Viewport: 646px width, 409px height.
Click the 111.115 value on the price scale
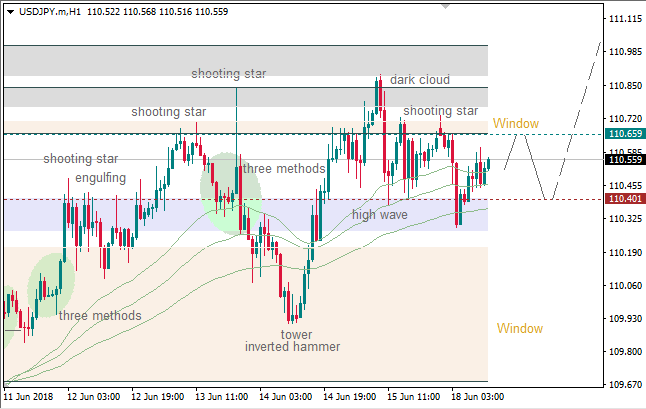point(624,19)
